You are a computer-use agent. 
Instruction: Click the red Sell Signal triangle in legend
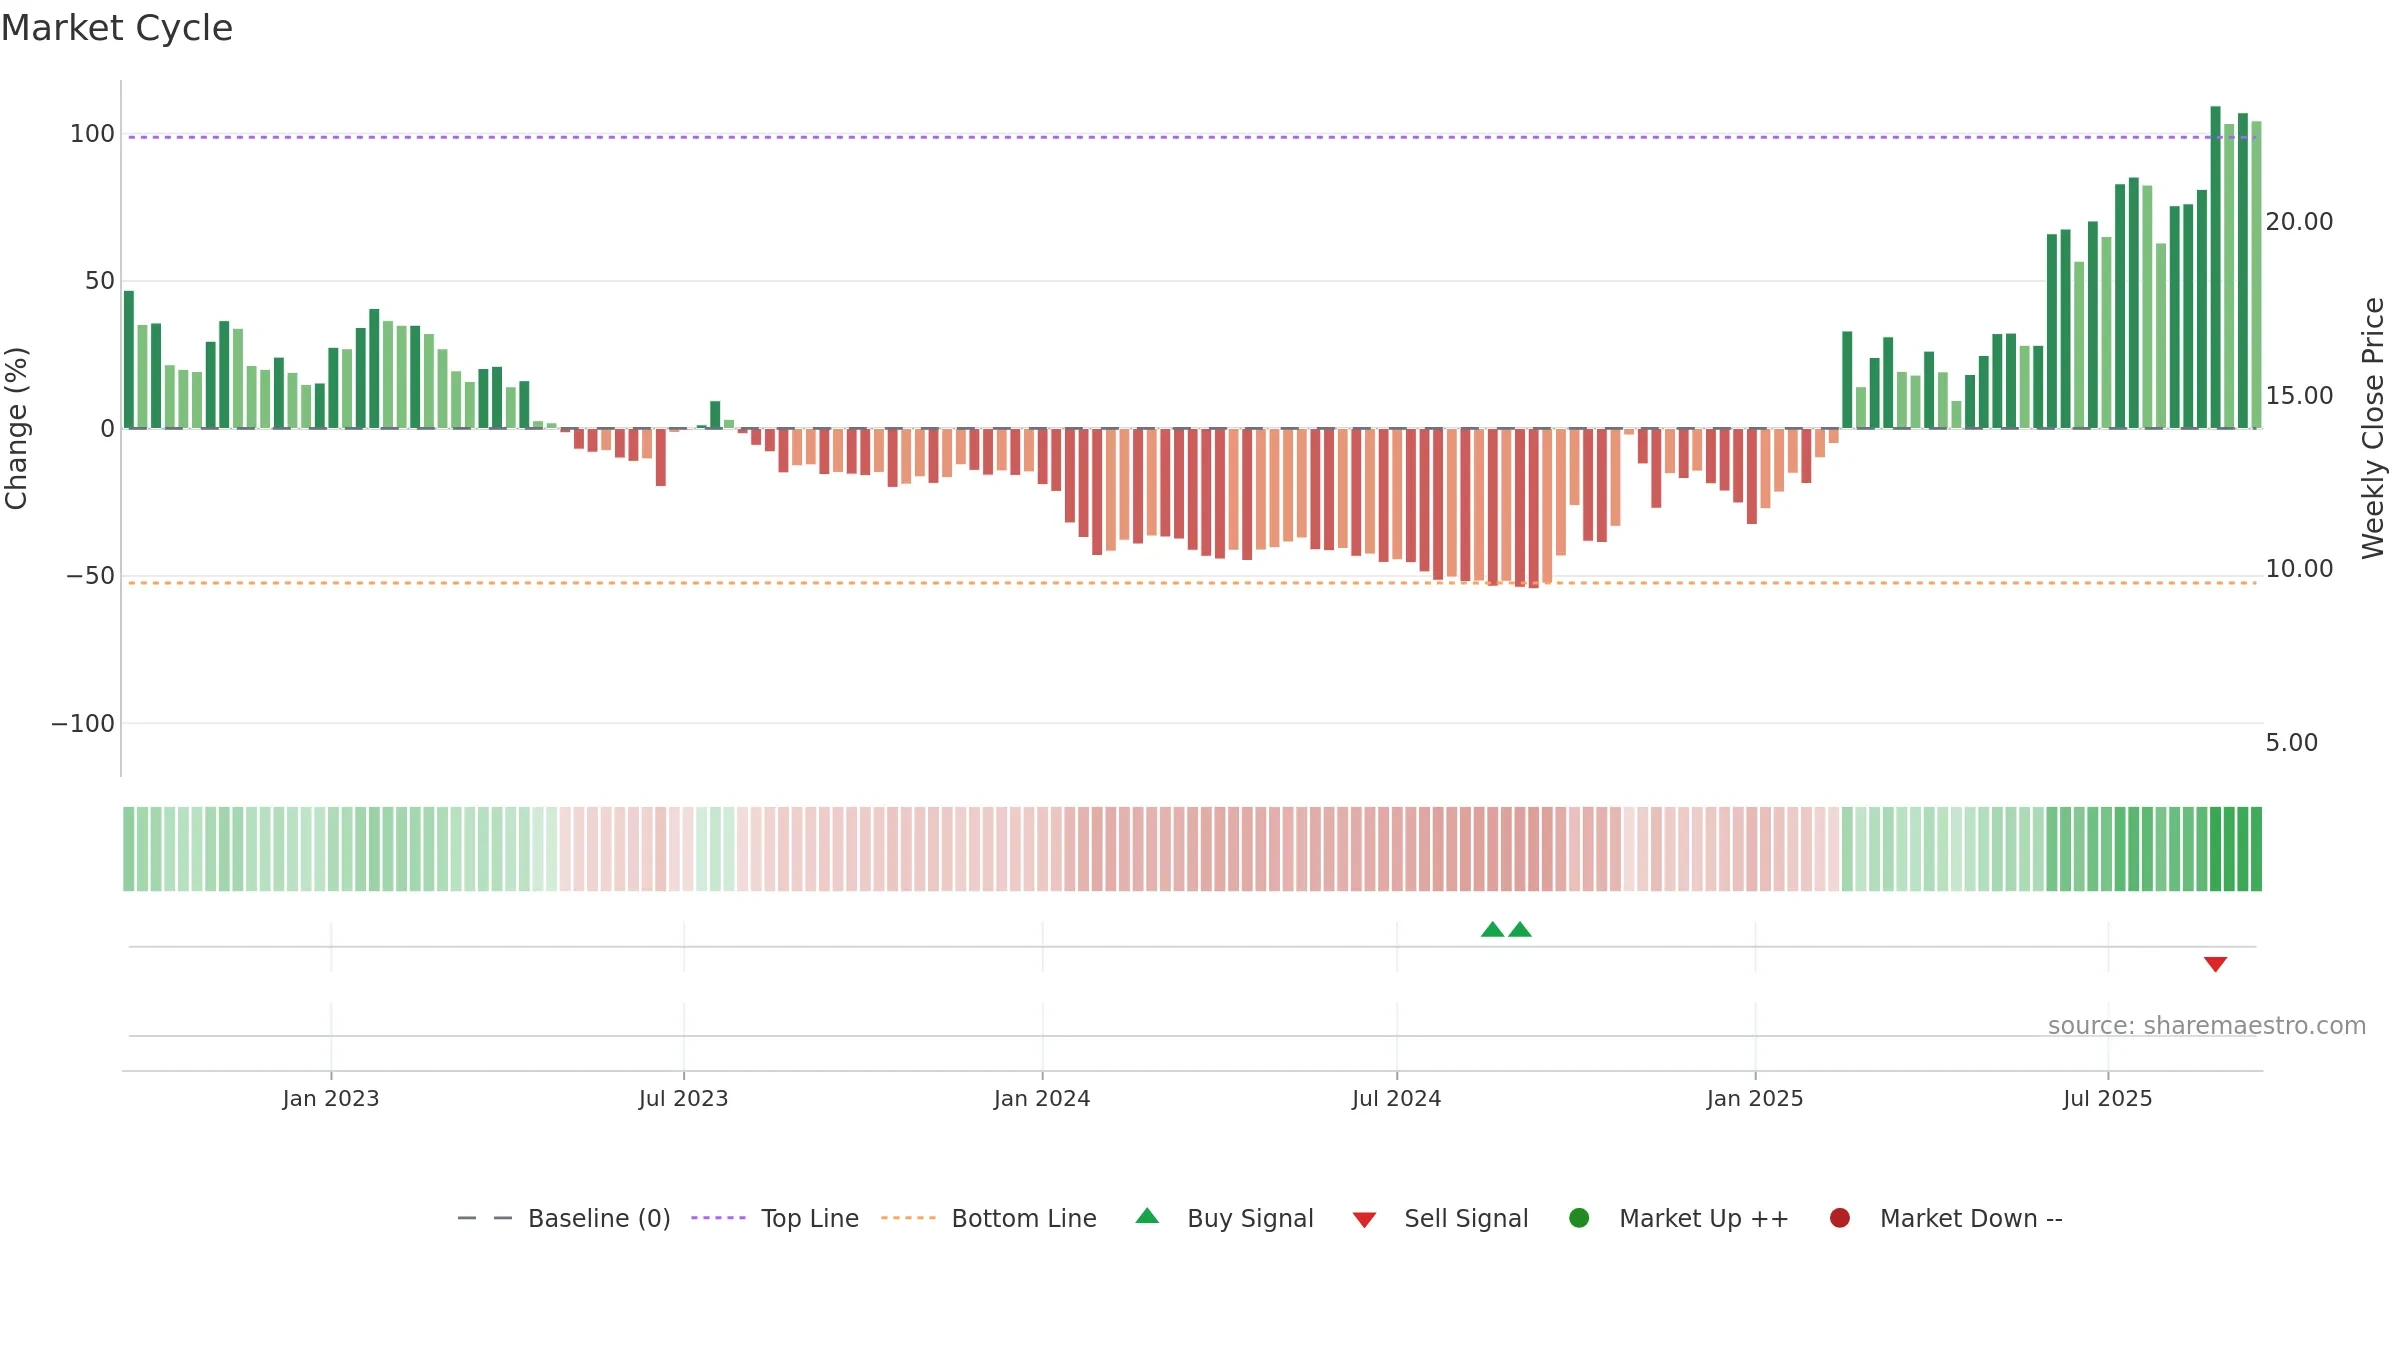(x=1364, y=1220)
